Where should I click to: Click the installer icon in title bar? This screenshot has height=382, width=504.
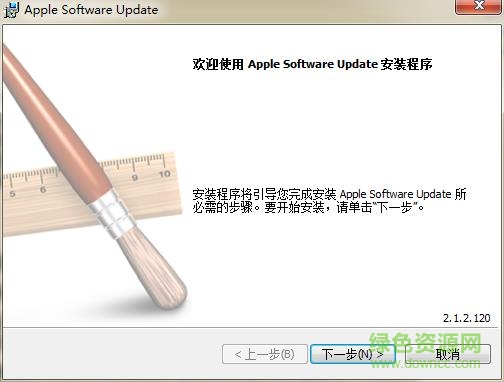coord(11,10)
